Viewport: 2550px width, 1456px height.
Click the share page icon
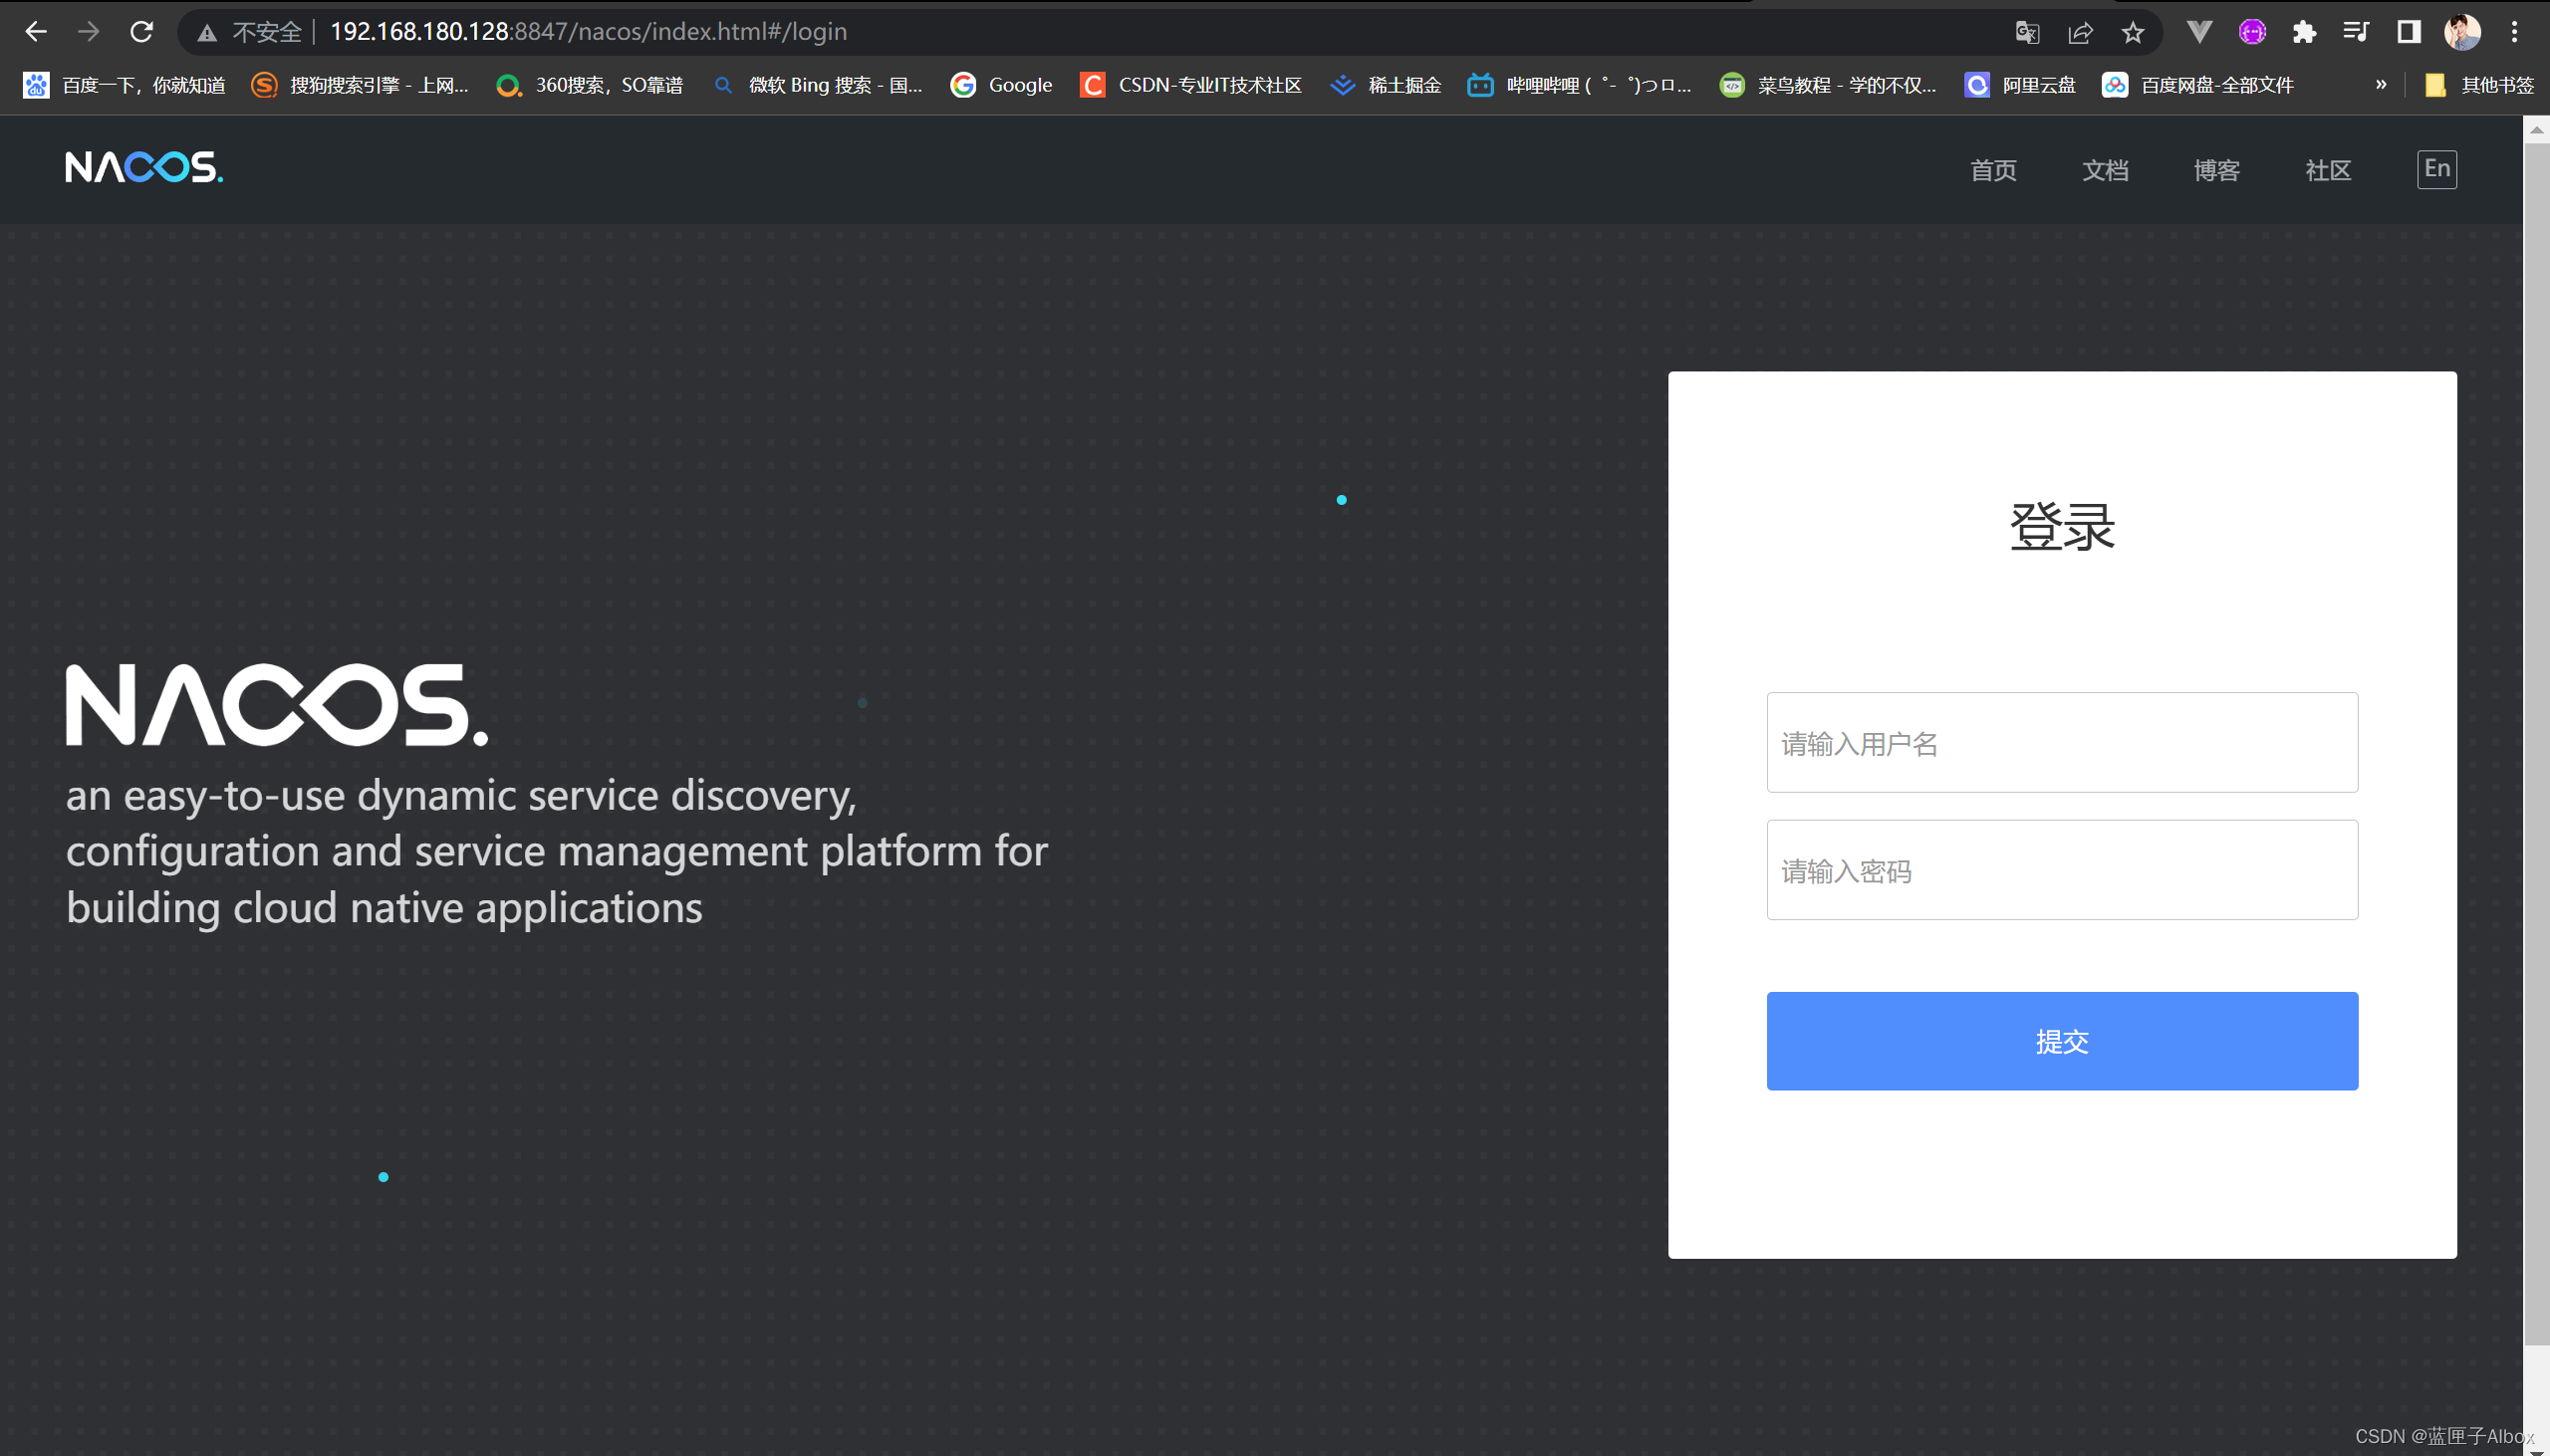[x=2080, y=32]
